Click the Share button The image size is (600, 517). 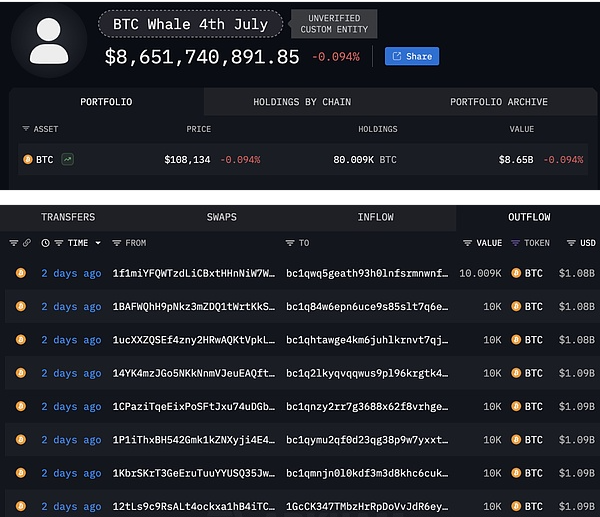pyautogui.click(x=412, y=56)
